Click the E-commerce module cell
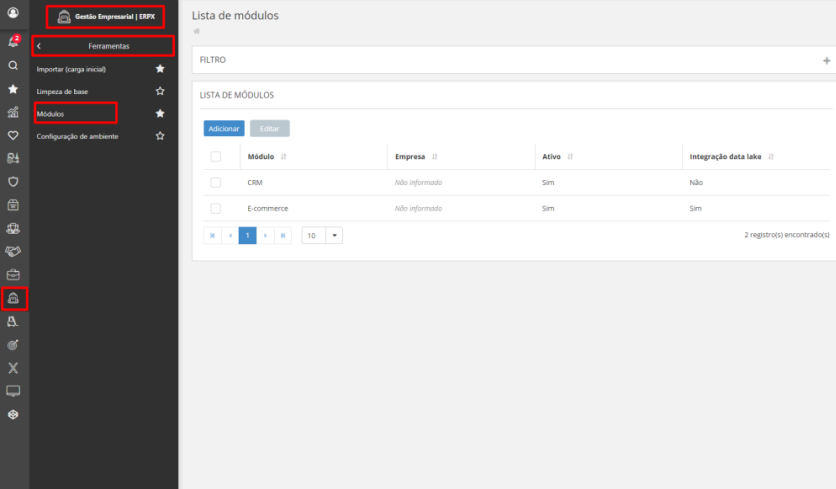Viewport: 836px width, 489px height. coord(268,209)
